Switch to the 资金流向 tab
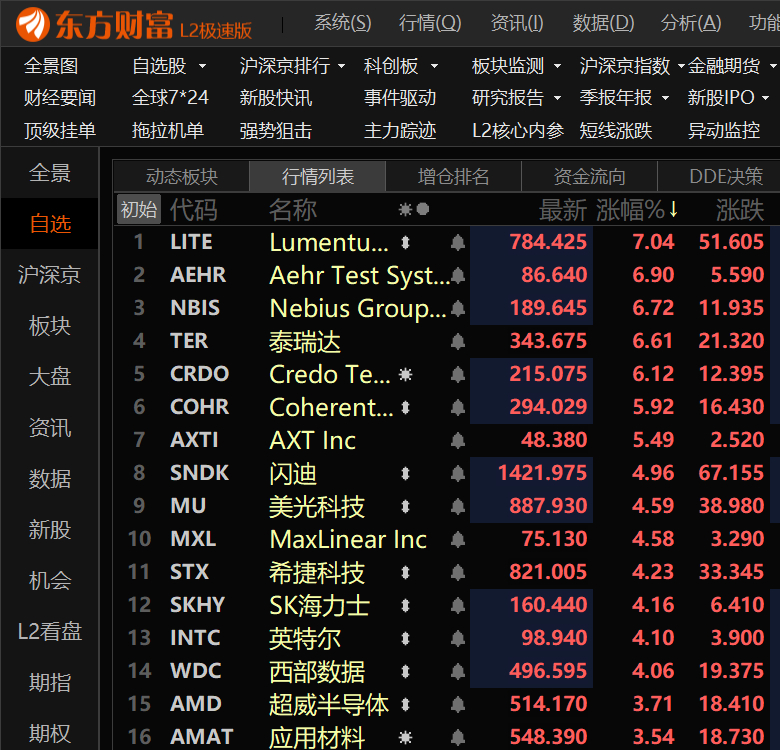This screenshot has height=750, width=780. coord(589,177)
